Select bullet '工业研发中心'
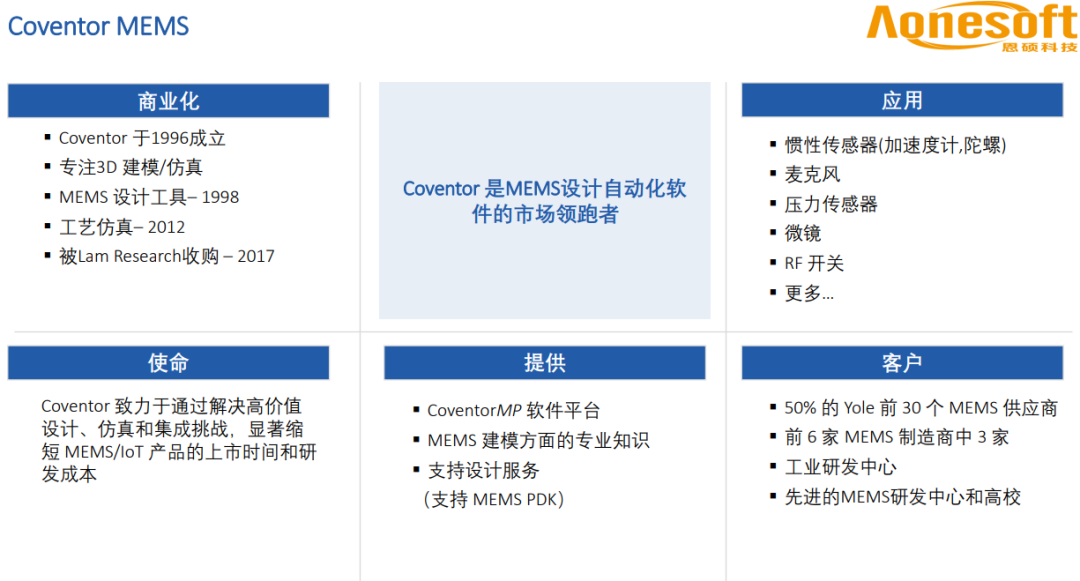Viewport: 1080px width, 581px height. [840, 467]
